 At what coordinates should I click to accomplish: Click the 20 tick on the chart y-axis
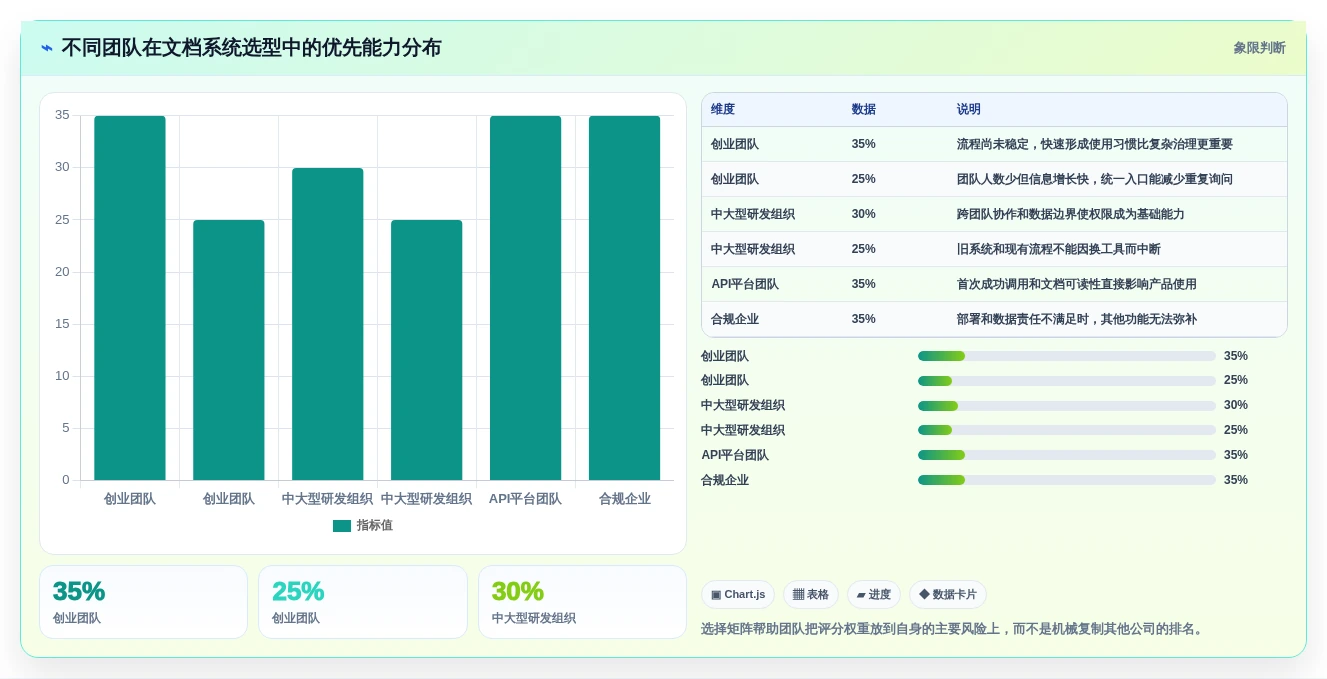point(62,272)
